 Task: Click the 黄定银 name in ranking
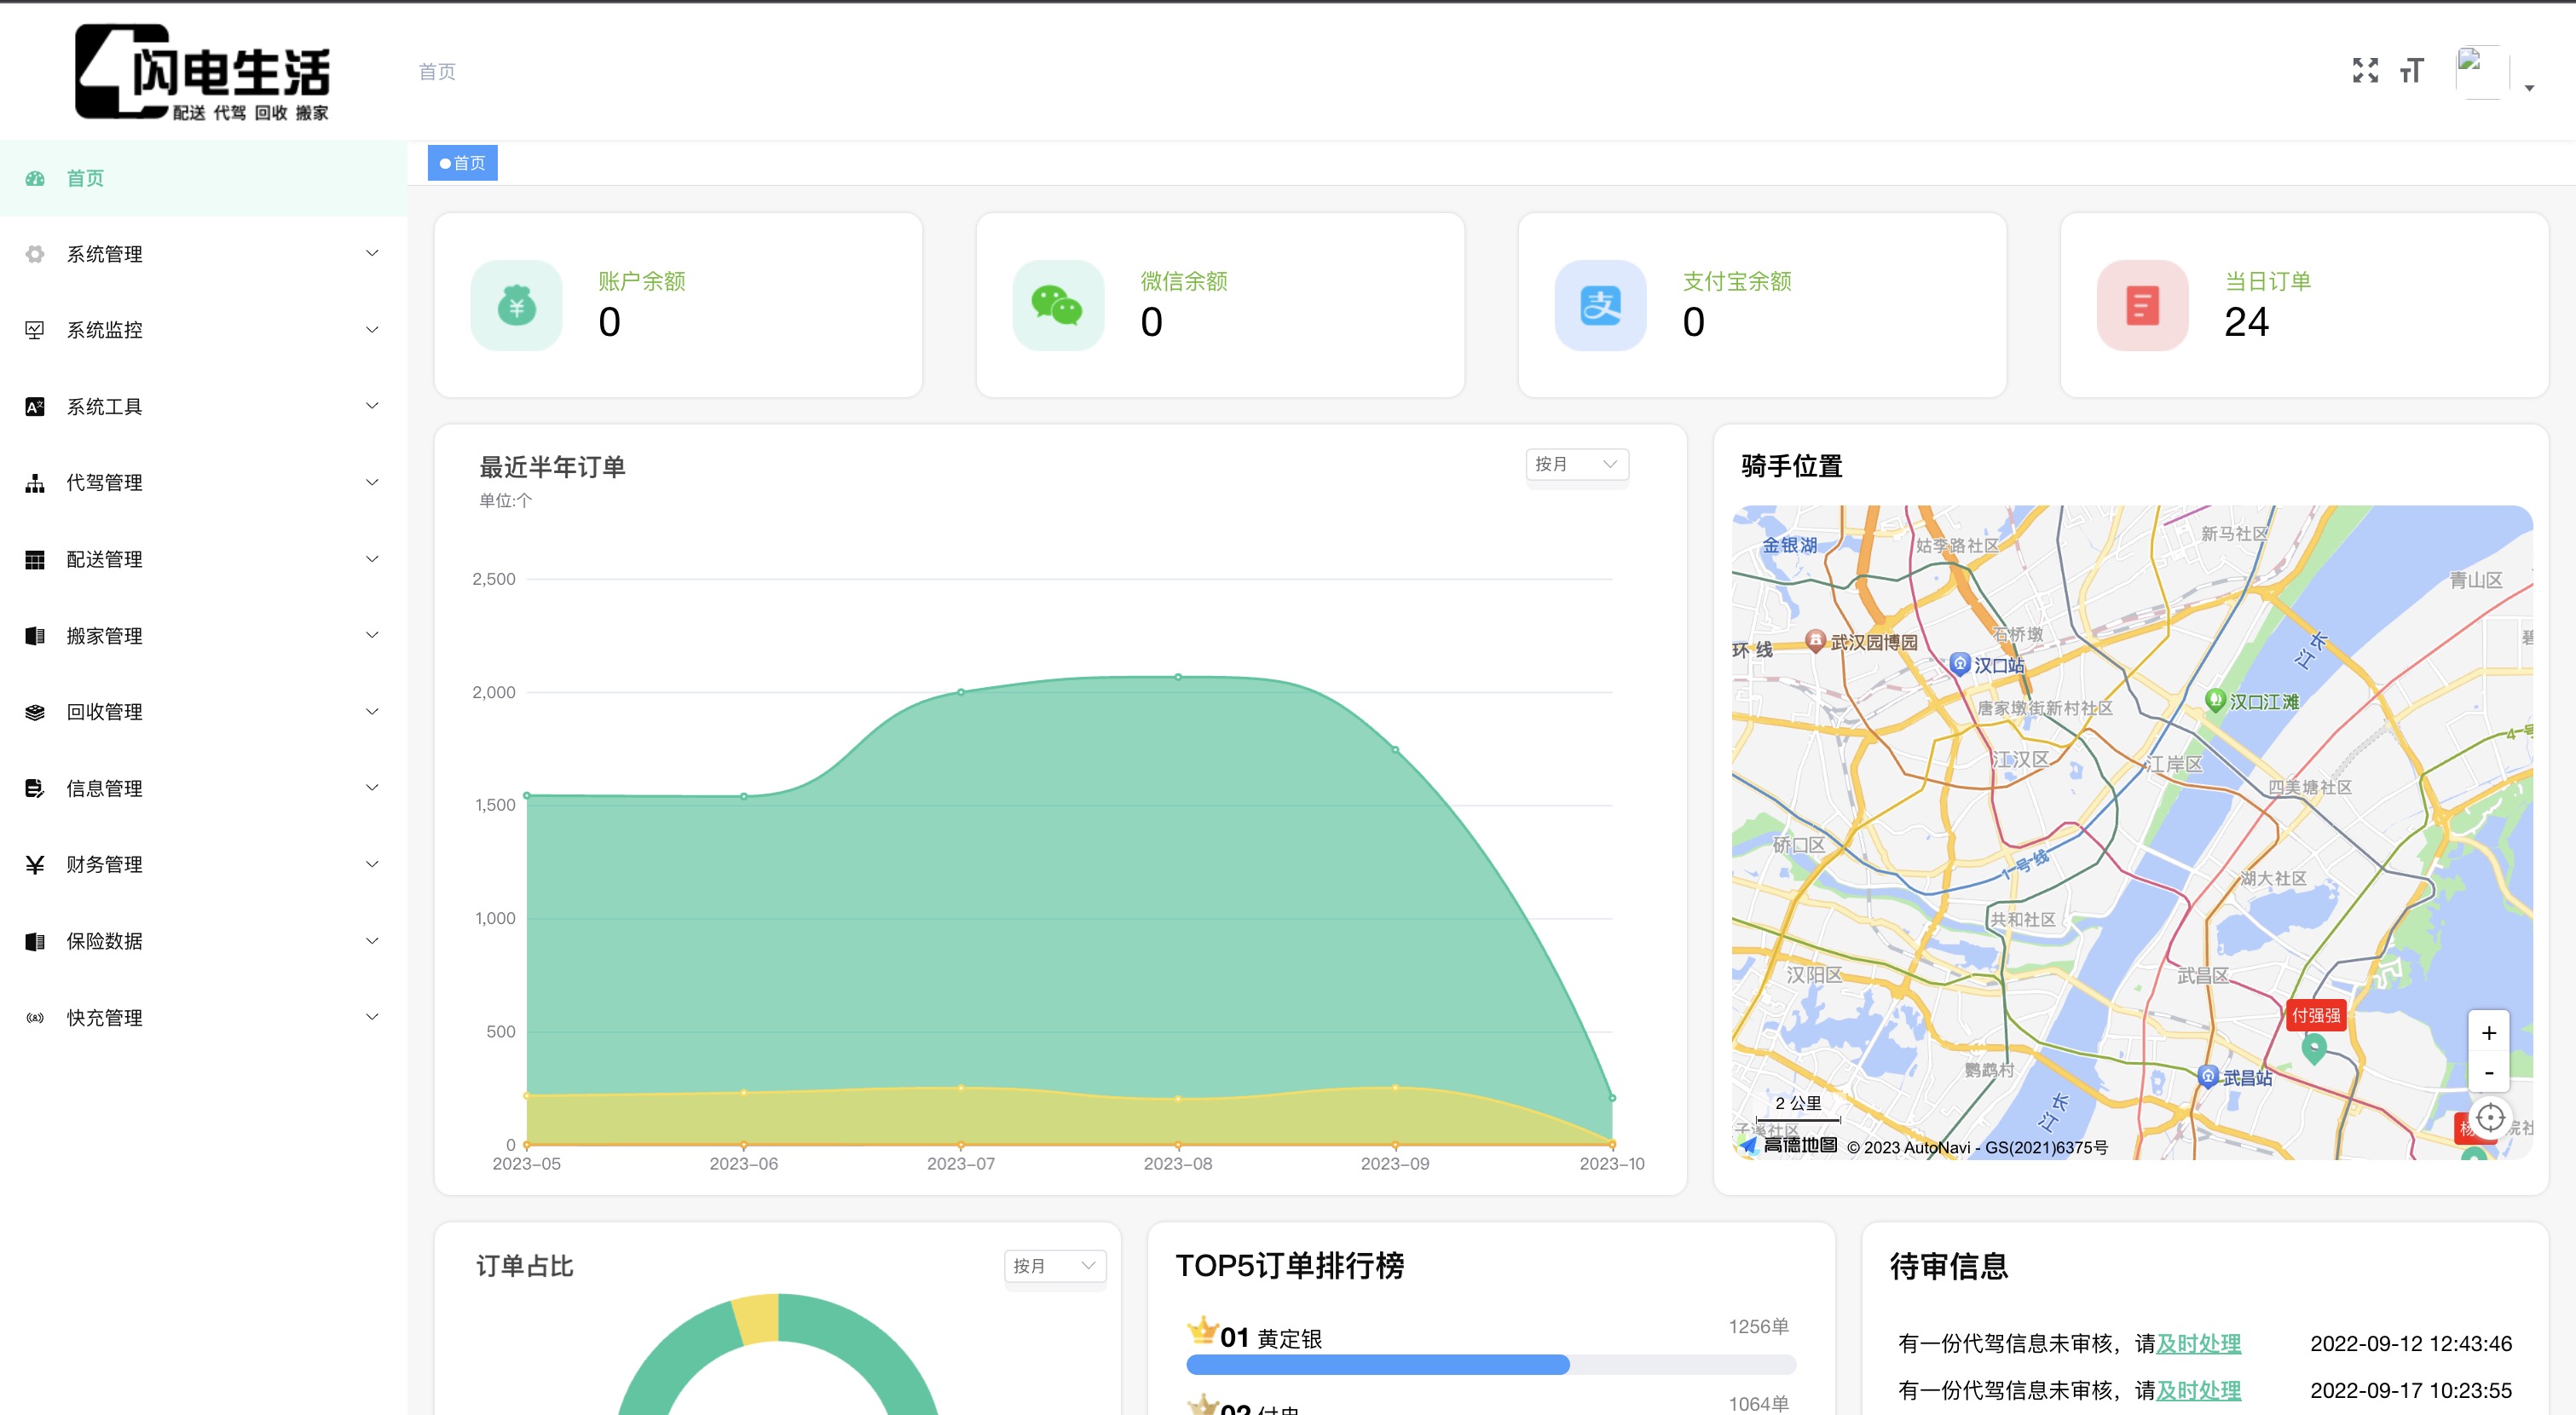point(1289,1339)
